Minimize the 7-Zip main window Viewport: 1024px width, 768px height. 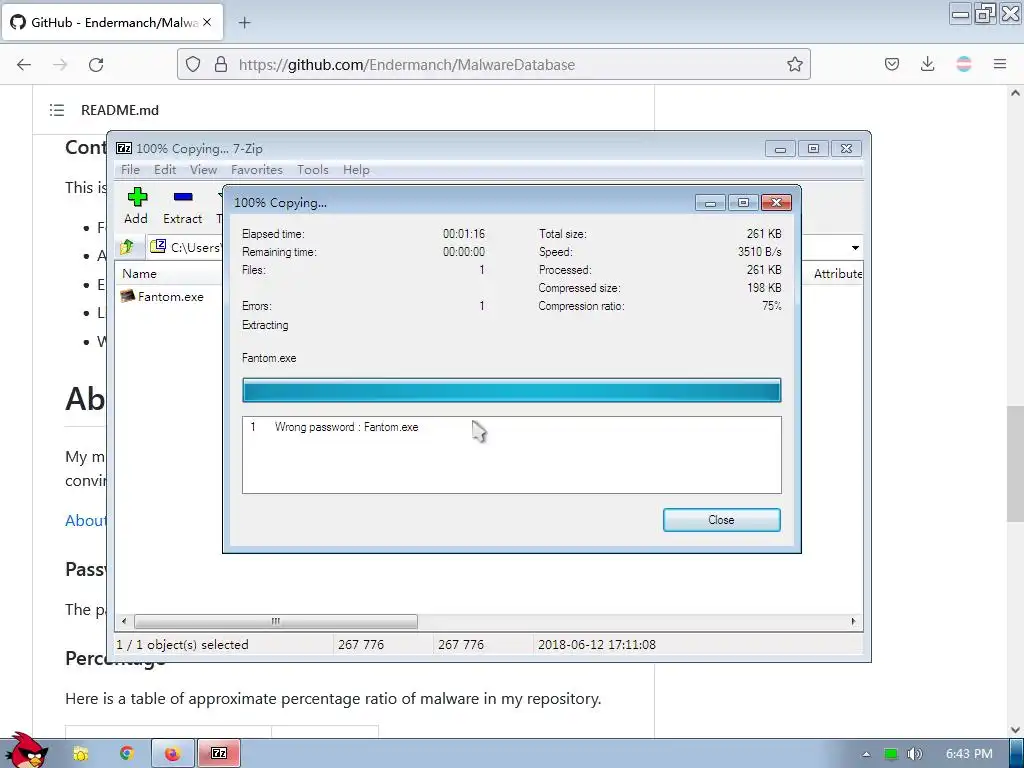(780, 149)
